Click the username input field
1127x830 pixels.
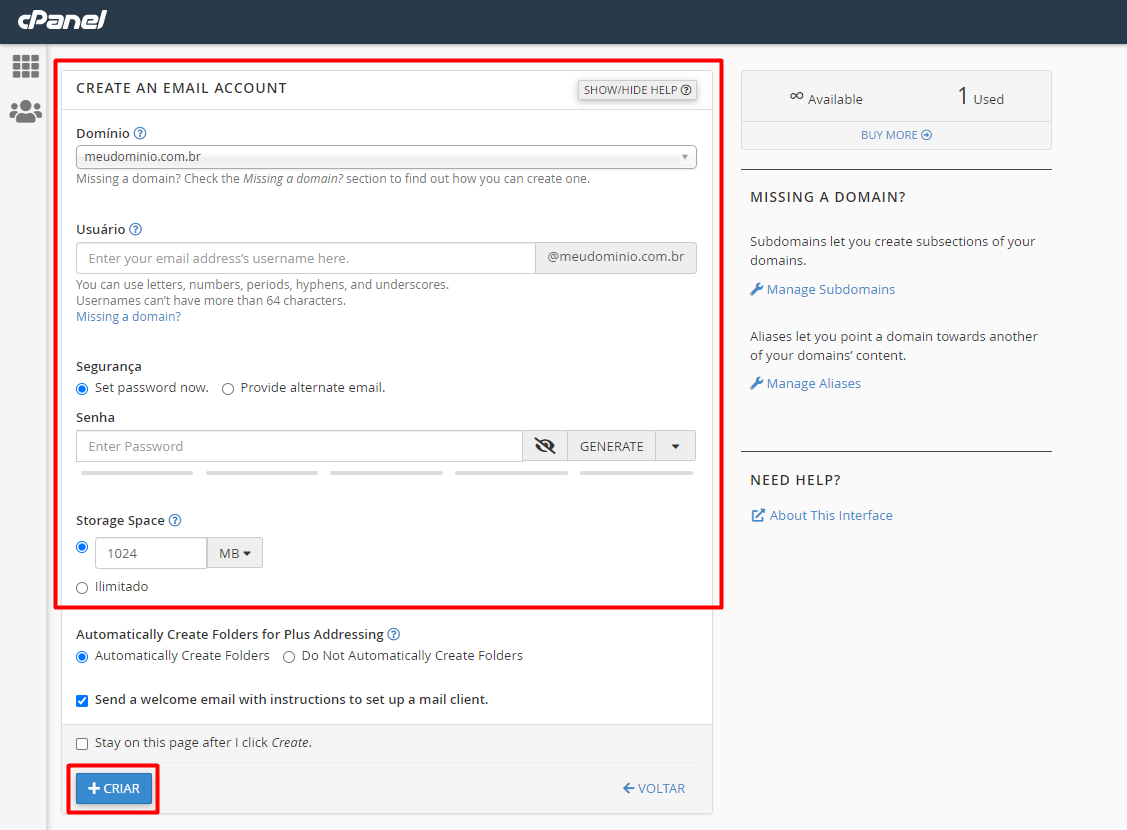click(x=305, y=258)
